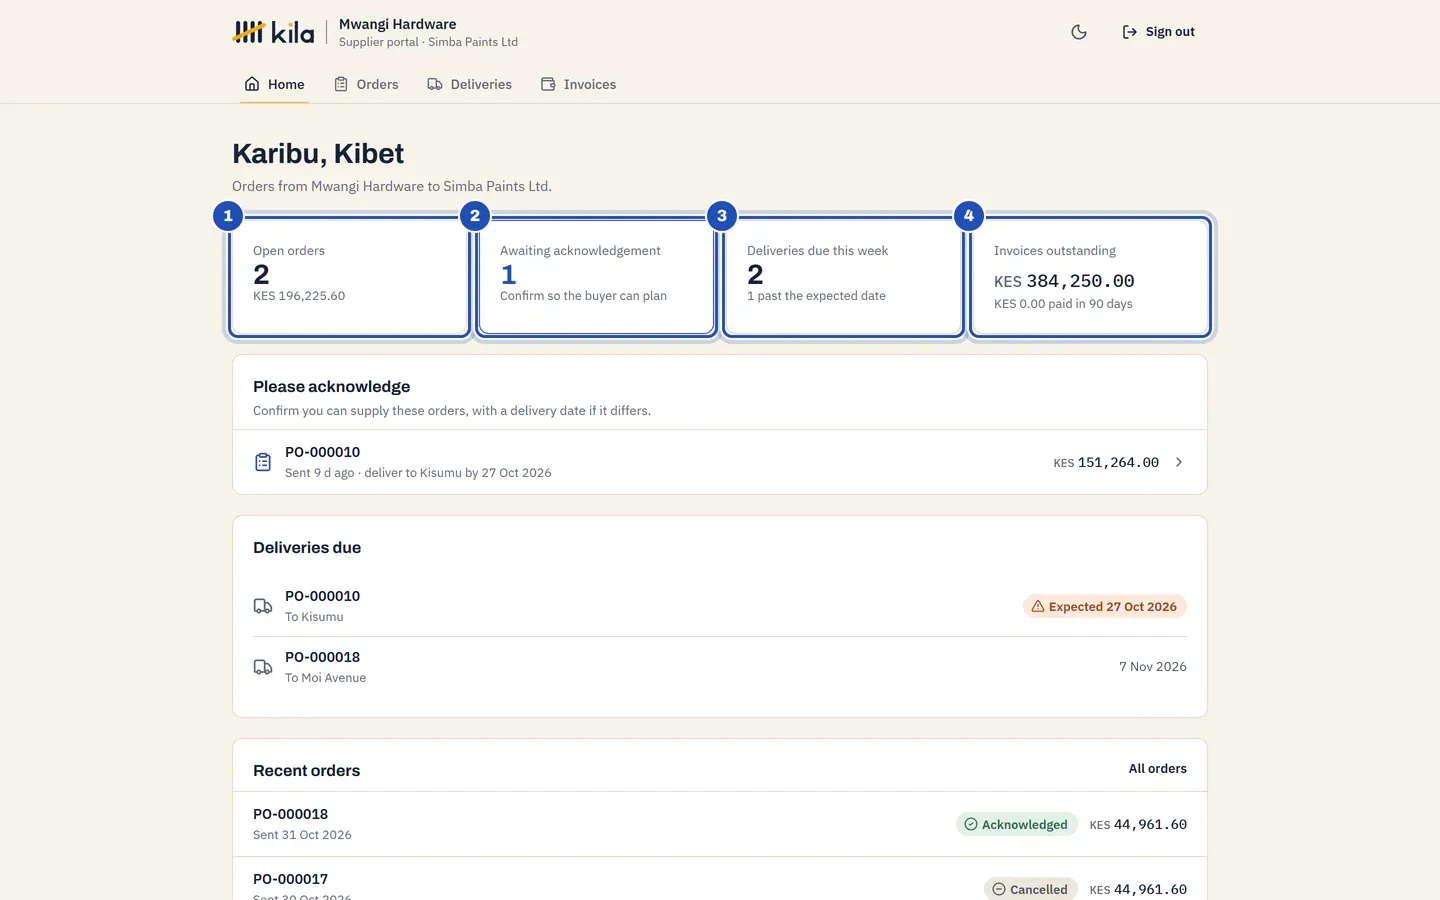Click the 7 Nov 2026 delivery date
This screenshot has height=900, width=1440.
point(1153,667)
